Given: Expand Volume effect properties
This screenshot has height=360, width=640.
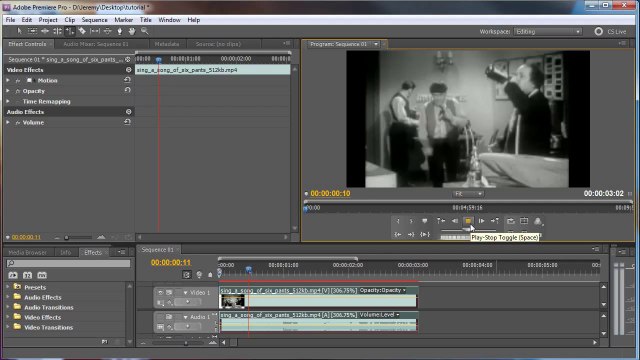Looking at the screenshot, I should point(8,122).
